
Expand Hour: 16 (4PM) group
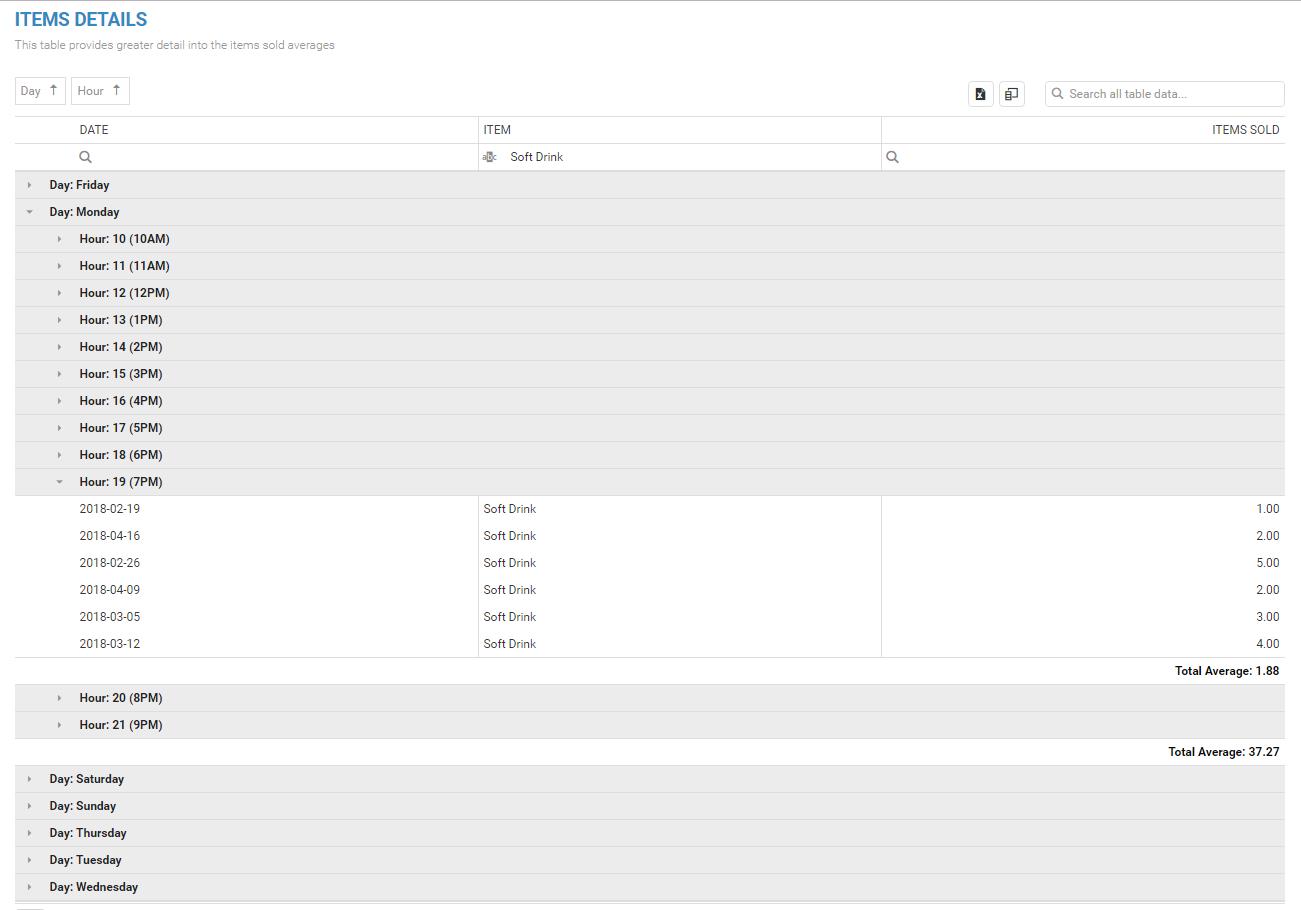(x=60, y=401)
